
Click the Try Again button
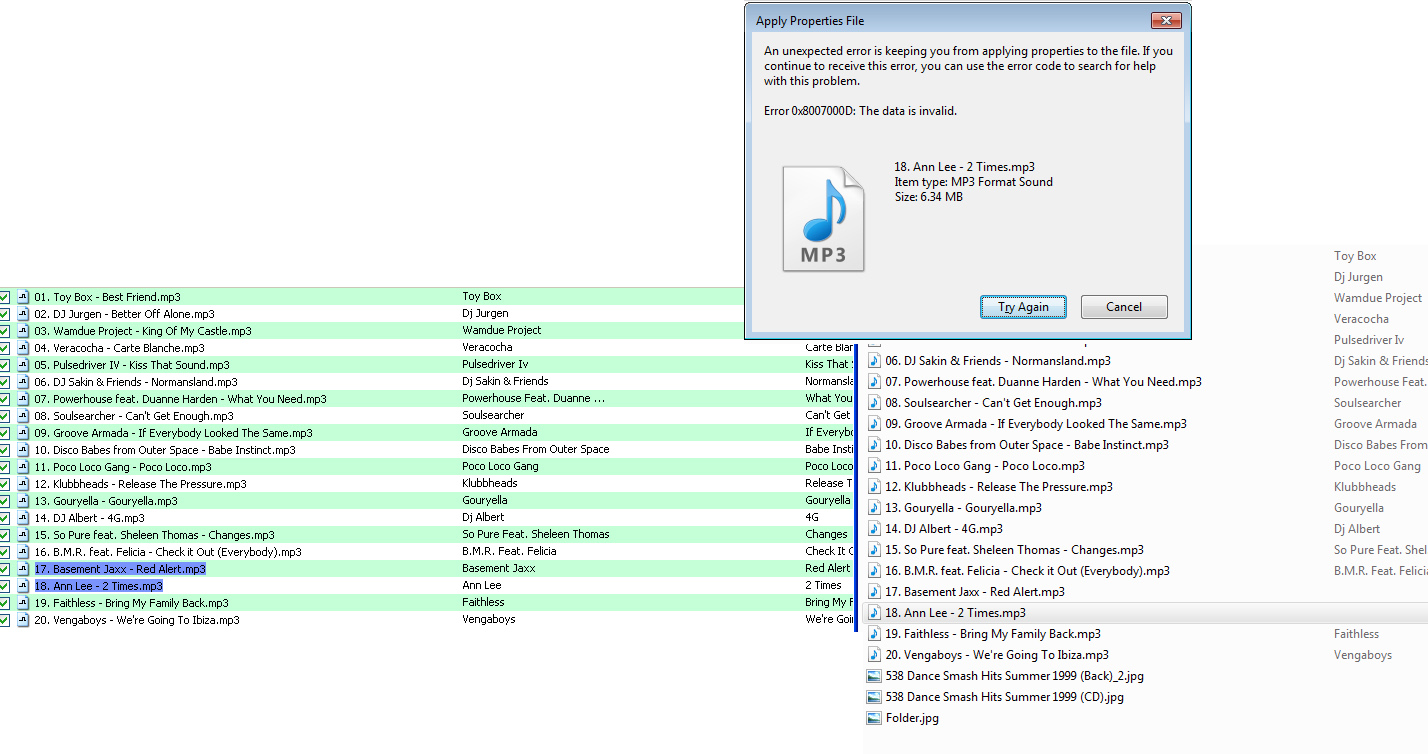(1023, 307)
